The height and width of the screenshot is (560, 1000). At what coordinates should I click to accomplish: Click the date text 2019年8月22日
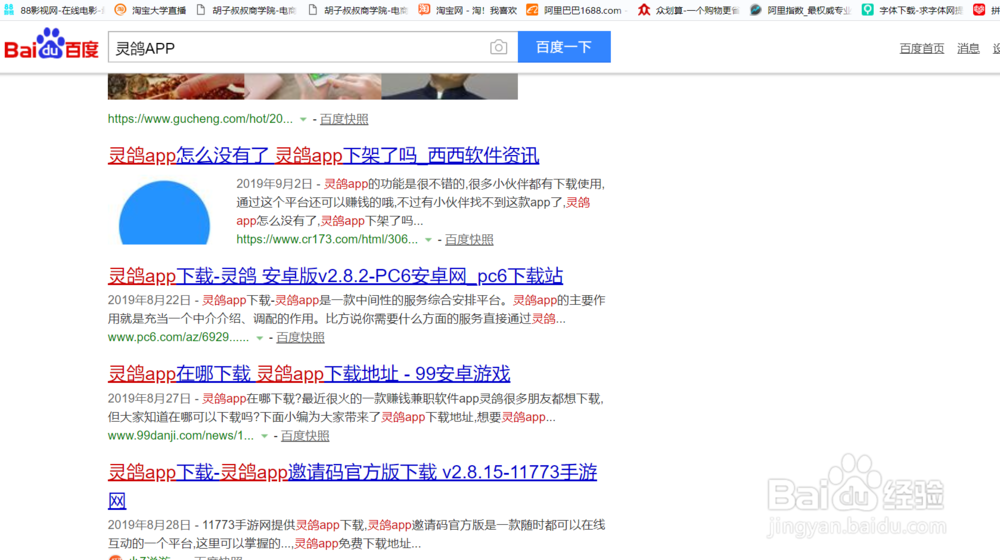coord(149,300)
